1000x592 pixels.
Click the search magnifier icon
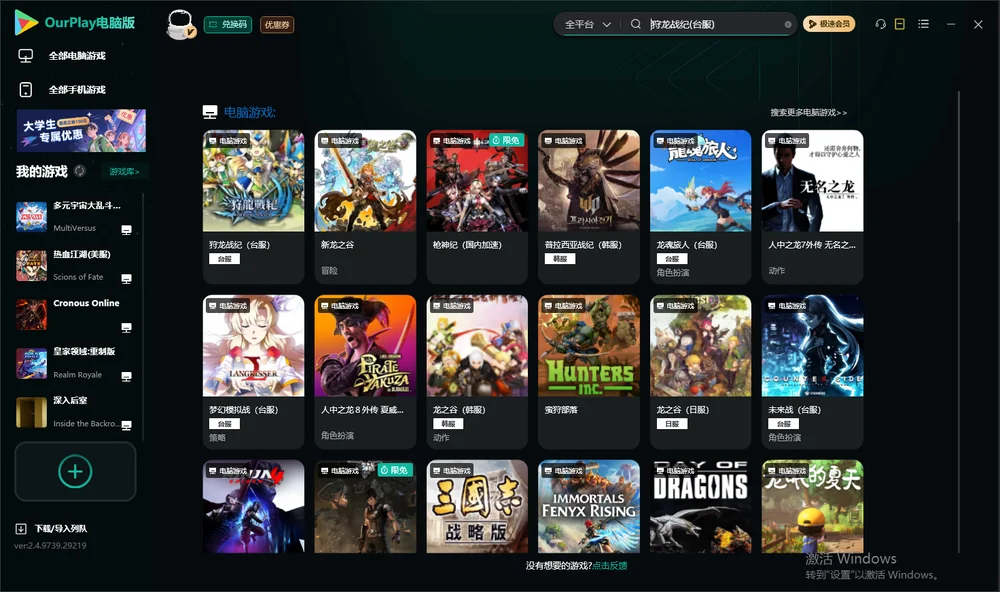(x=635, y=24)
